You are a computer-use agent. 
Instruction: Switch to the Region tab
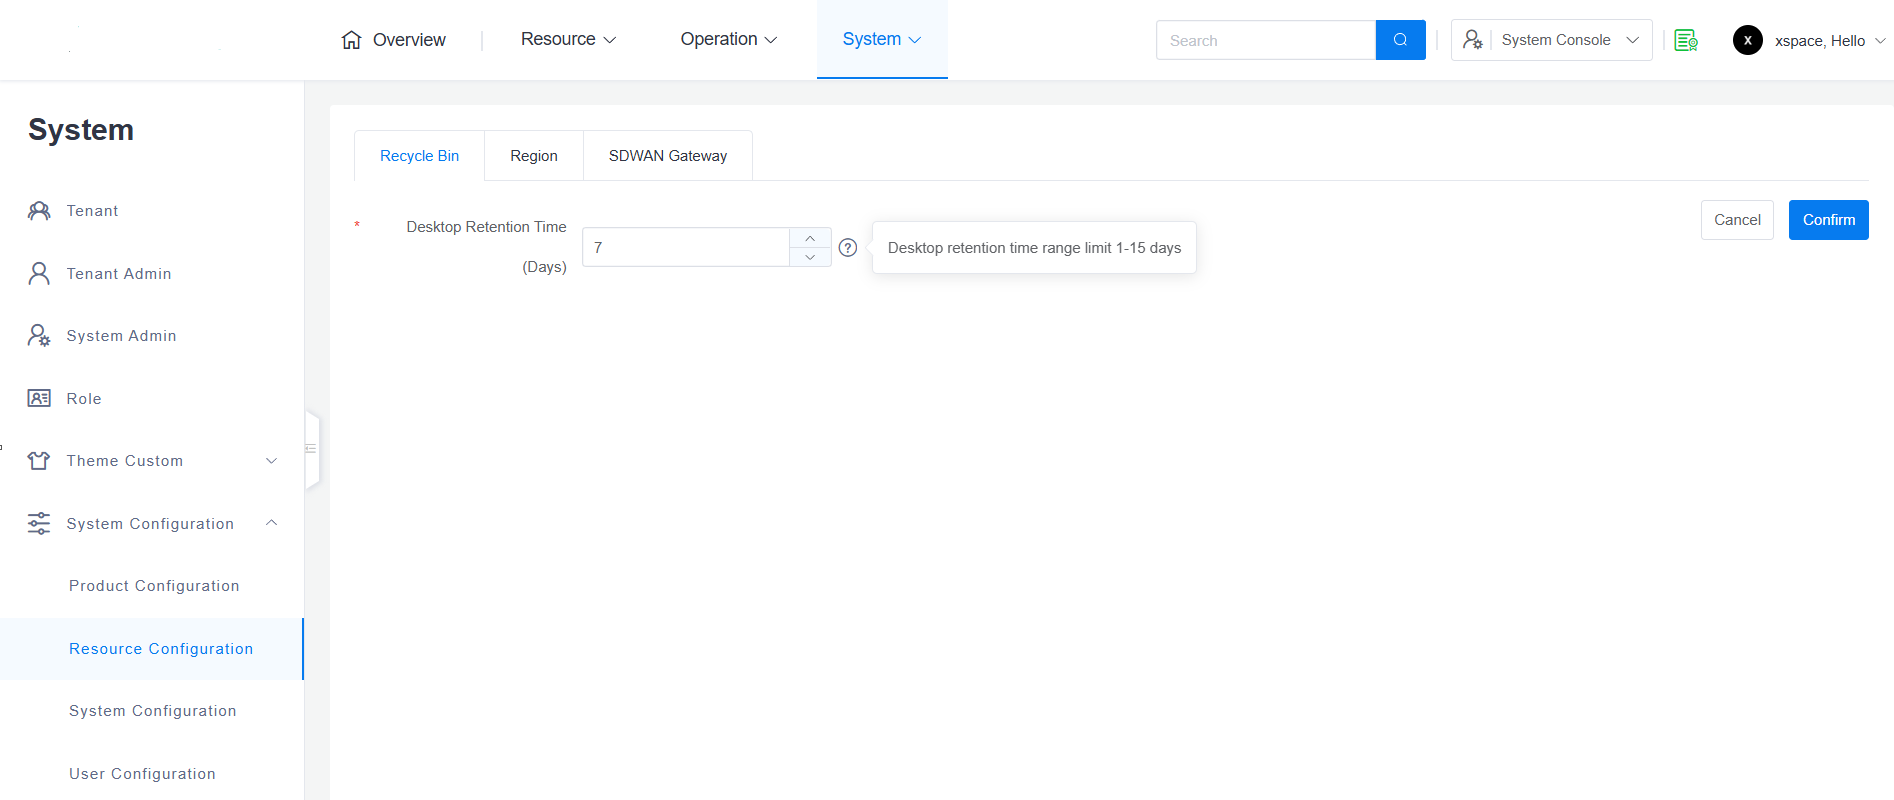[534, 156]
